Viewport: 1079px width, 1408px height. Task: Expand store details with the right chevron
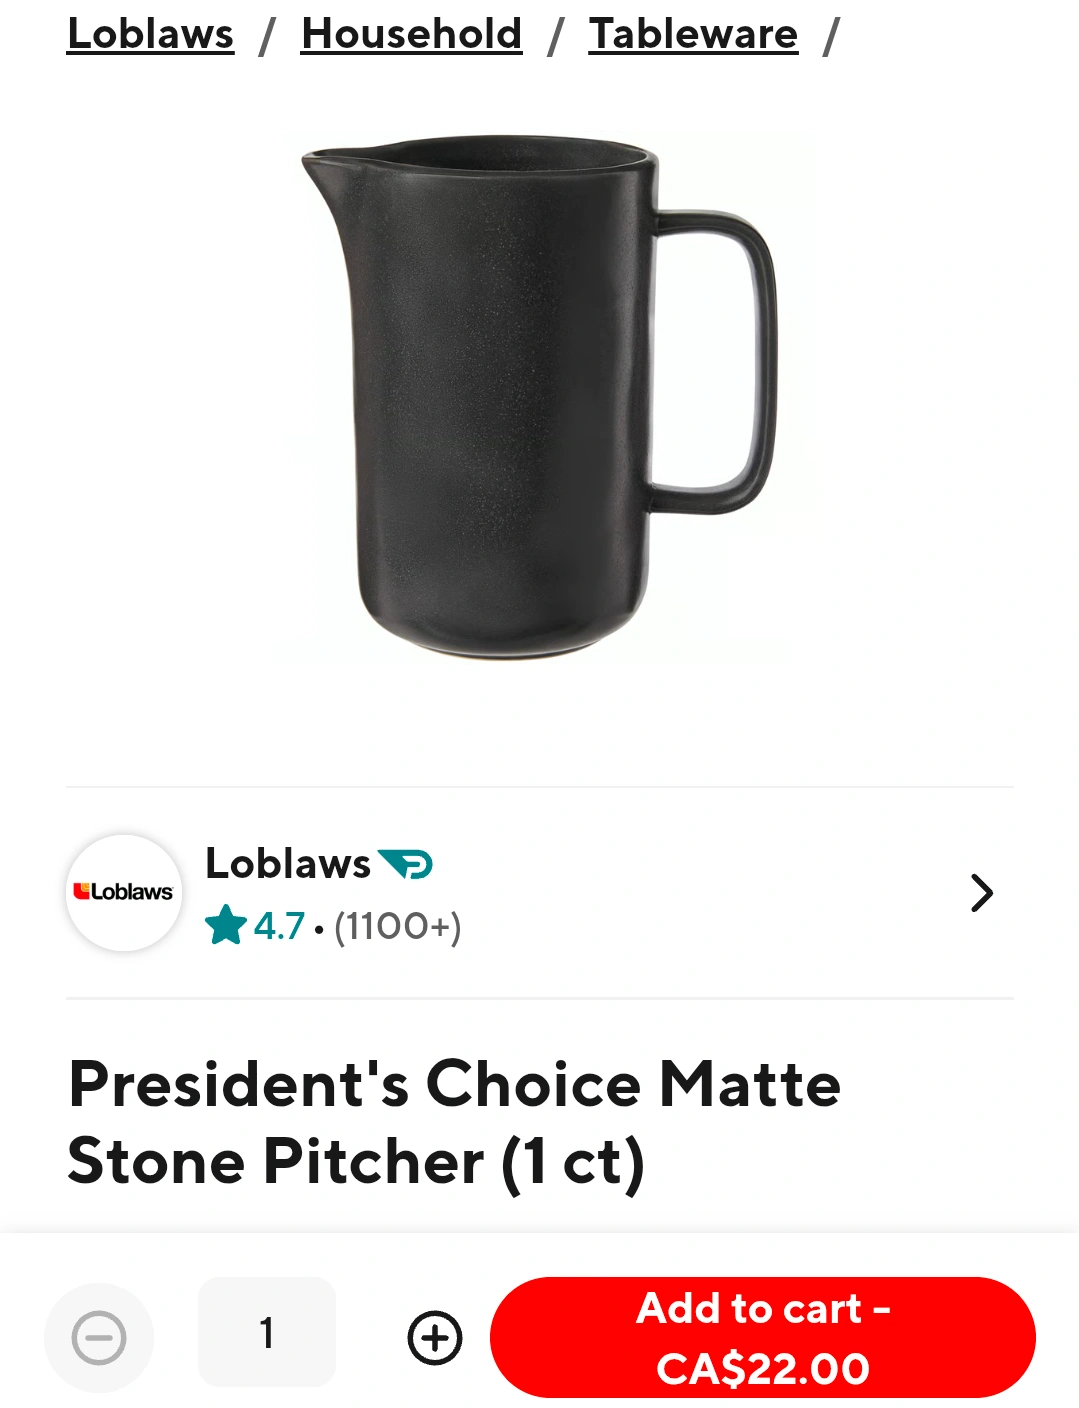click(x=982, y=893)
